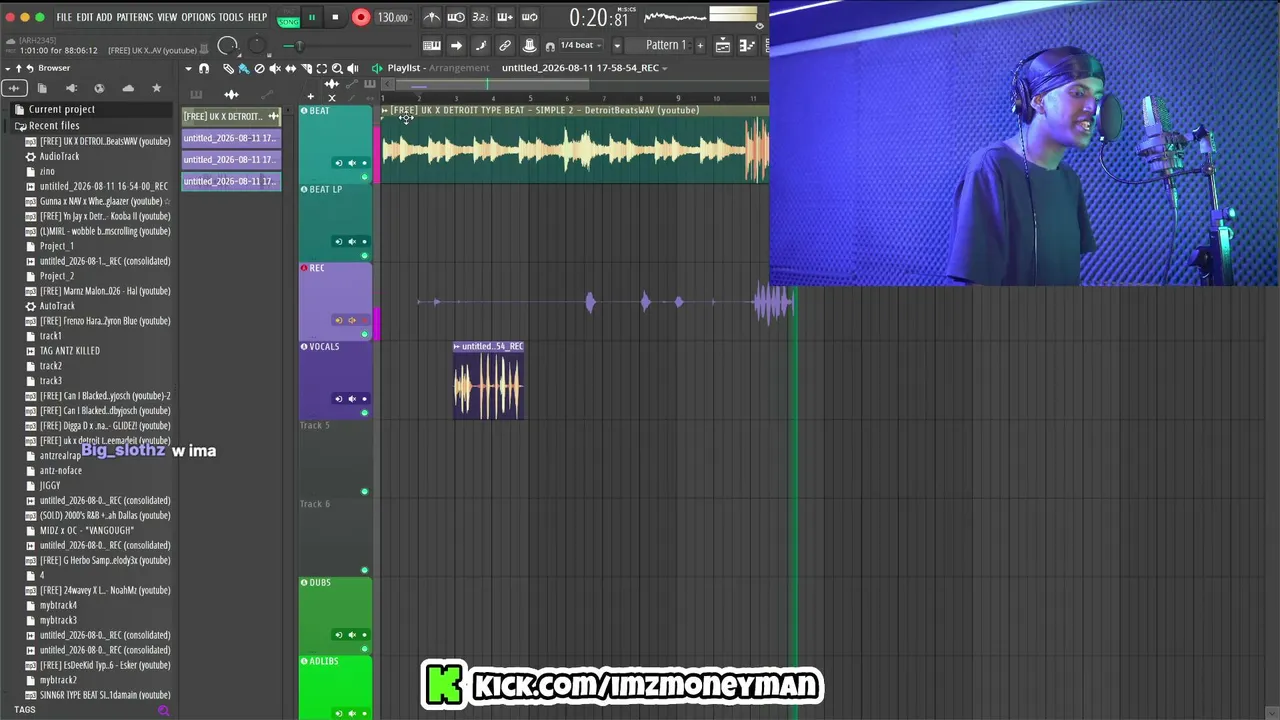Screen dimensions: 1280x720
Task: Select TAG ANTZ KILLED file
Action: coord(69,351)
